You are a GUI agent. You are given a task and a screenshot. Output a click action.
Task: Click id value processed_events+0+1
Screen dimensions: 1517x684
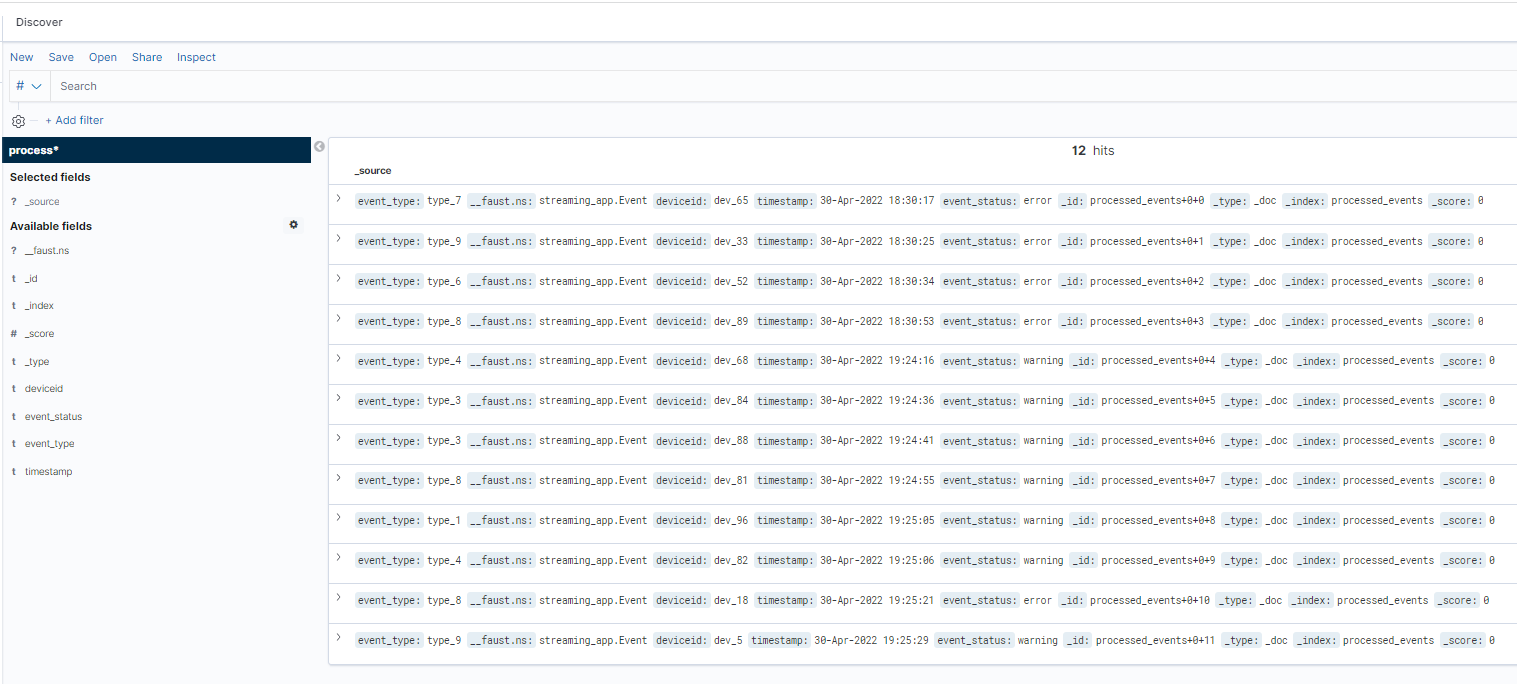pos(1147,241)
